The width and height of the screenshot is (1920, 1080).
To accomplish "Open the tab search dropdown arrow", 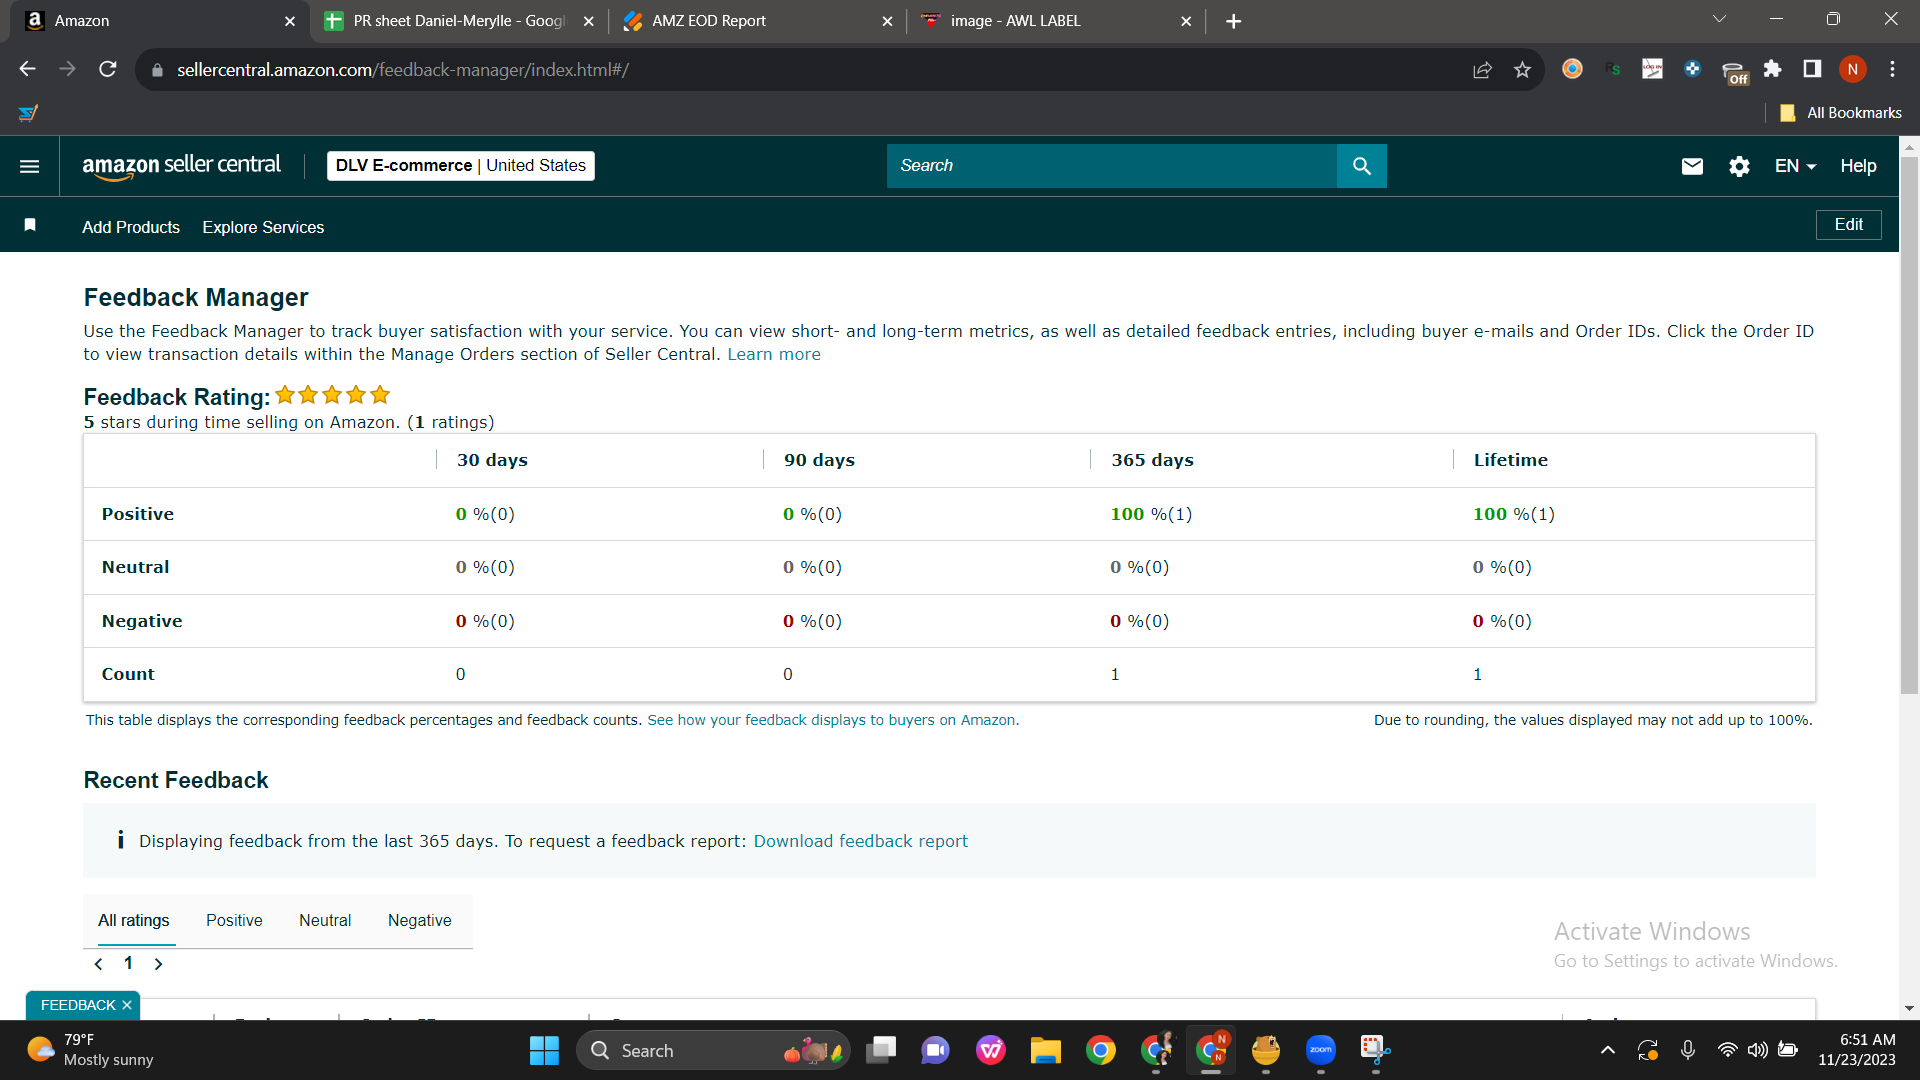I will pos(1719,19).
